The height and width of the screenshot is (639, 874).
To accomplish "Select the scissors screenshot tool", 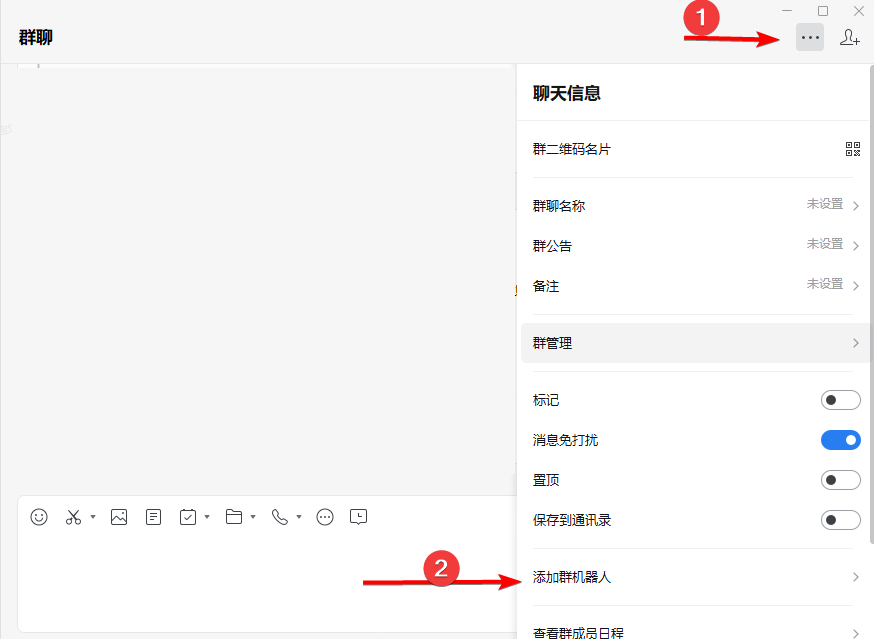I will 73,517.
